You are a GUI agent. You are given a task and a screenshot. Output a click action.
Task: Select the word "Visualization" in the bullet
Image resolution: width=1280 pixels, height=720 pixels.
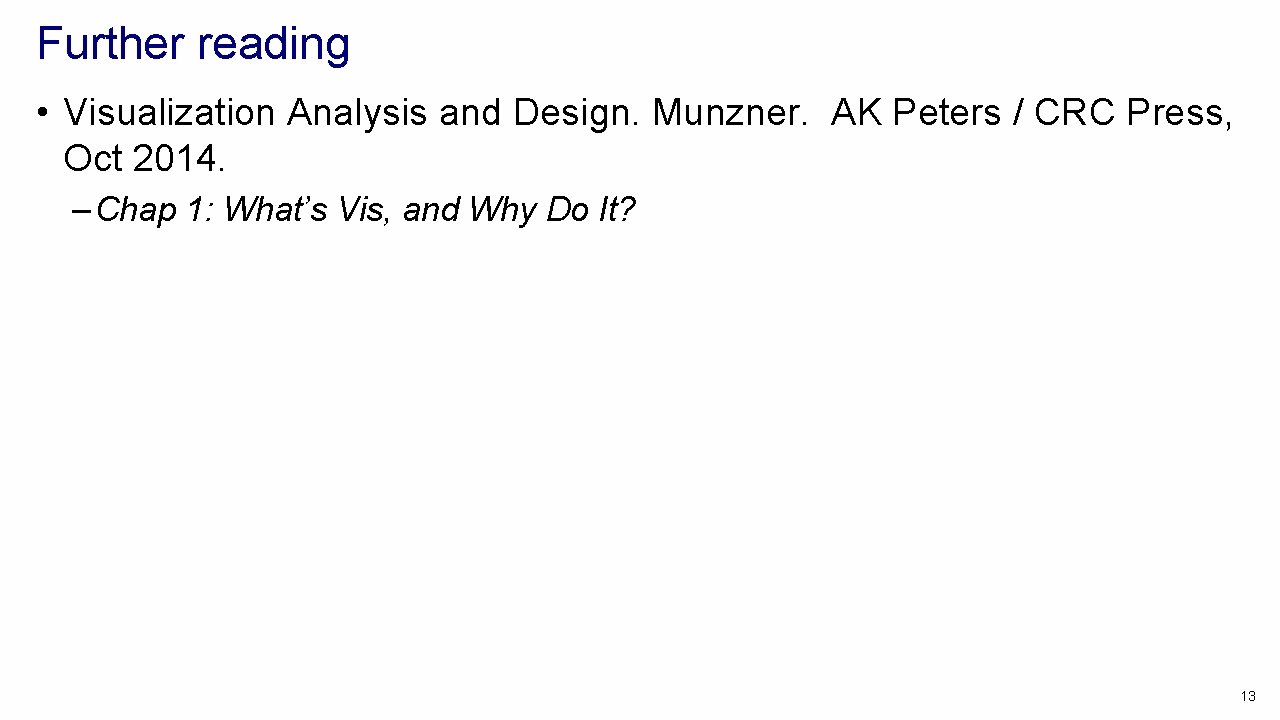click(169, 113)
